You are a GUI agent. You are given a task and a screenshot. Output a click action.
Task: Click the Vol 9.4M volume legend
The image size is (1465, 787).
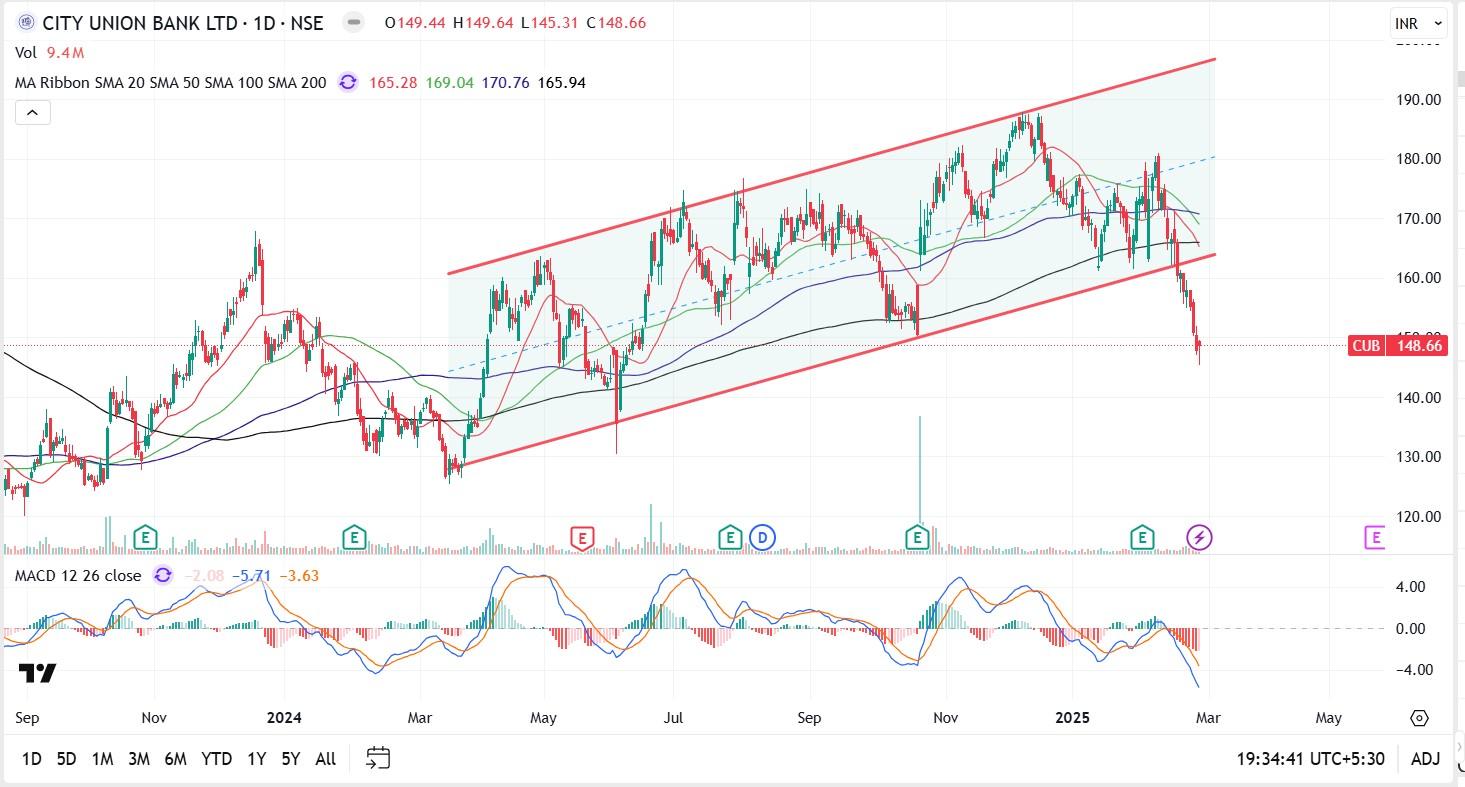[x=50, y=52]
